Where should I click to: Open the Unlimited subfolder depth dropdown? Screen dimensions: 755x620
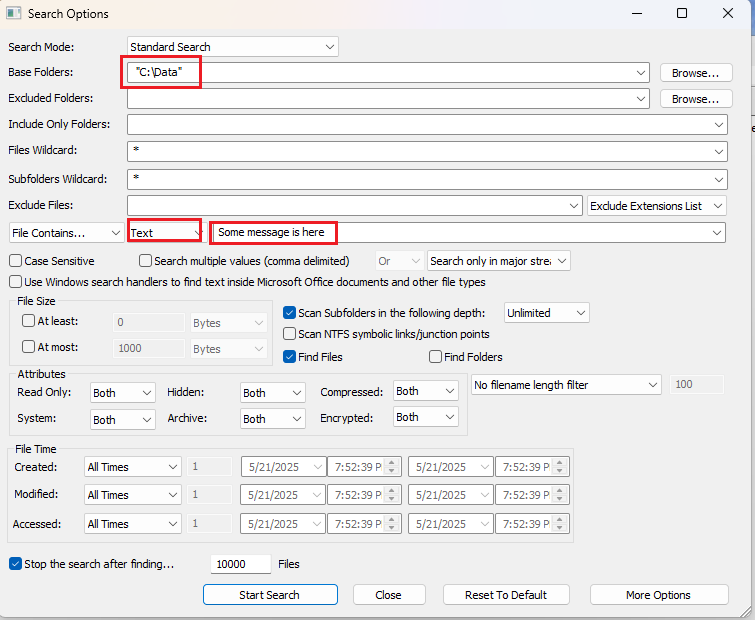click(547, 313)
